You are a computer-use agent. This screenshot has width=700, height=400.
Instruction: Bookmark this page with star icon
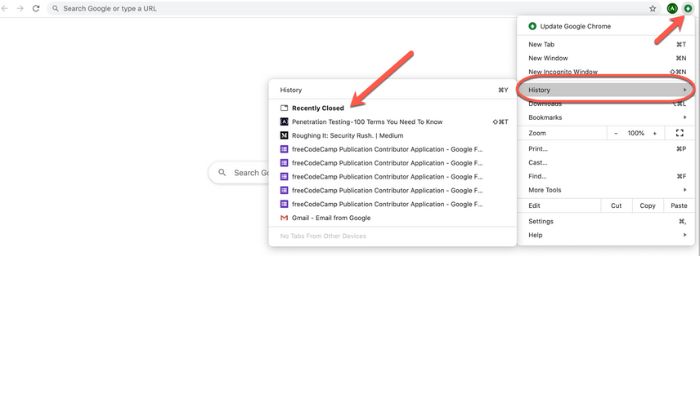point(652,8)
